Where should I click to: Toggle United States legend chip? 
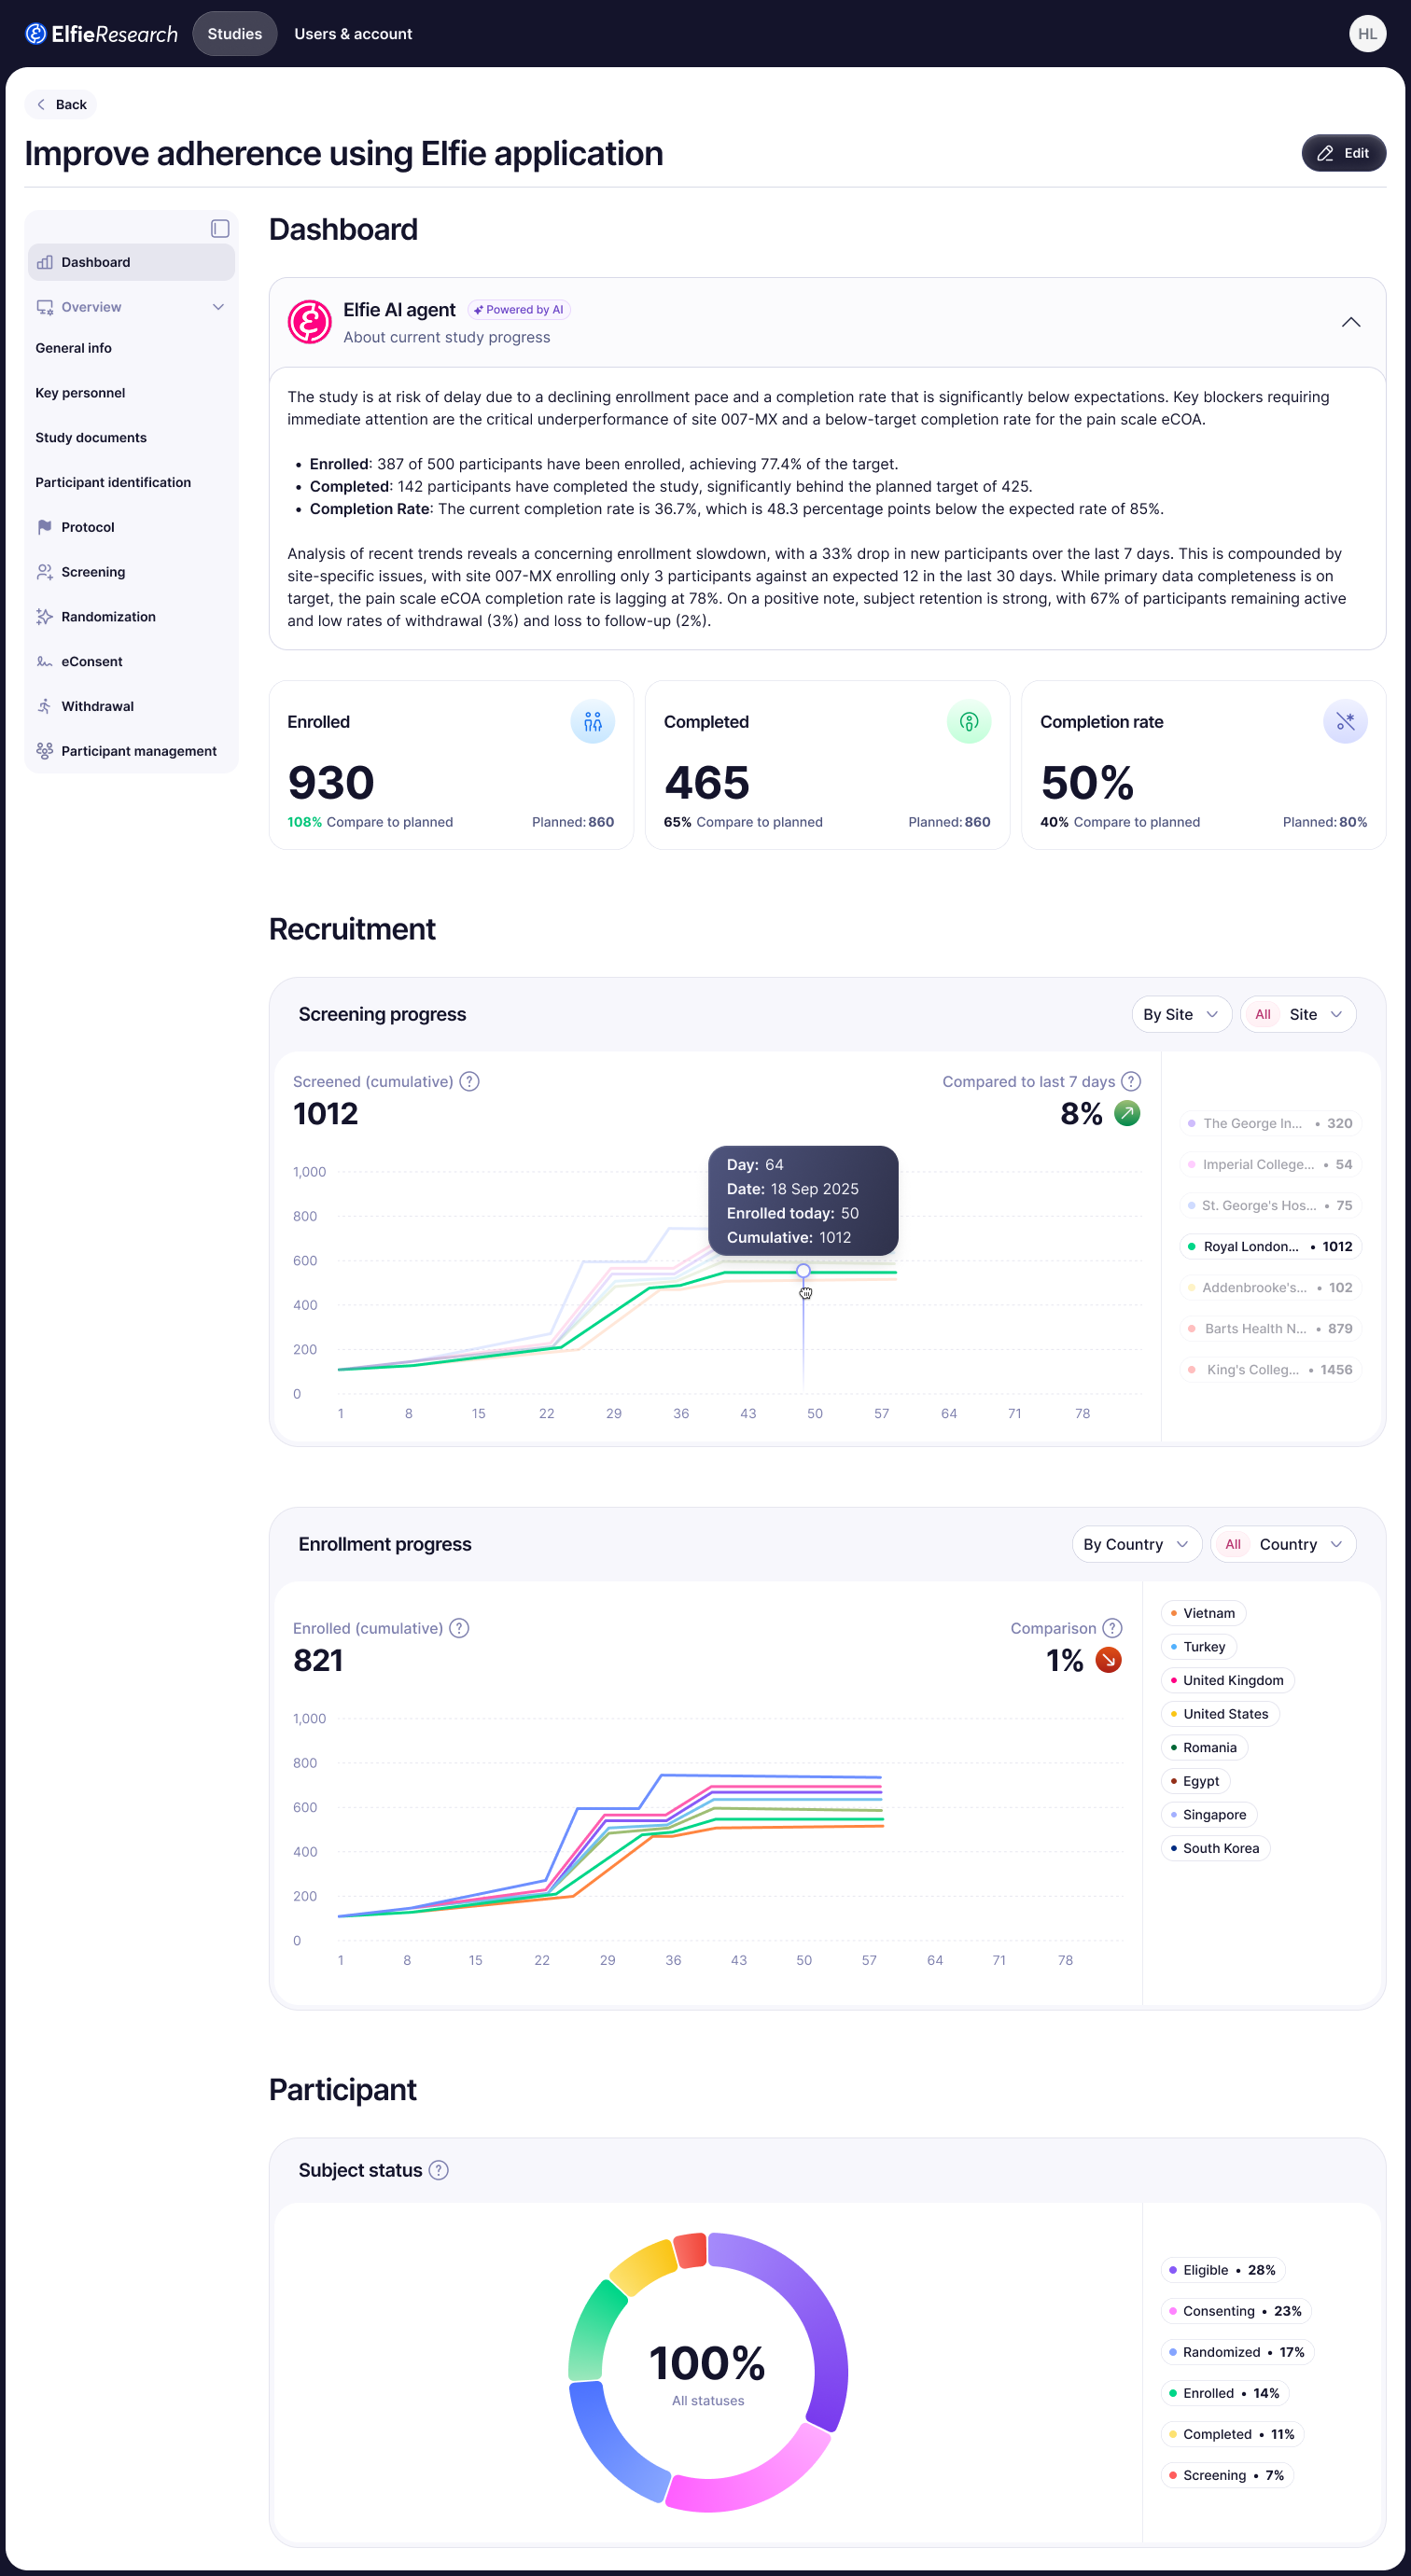[x=1220, y=1714]
